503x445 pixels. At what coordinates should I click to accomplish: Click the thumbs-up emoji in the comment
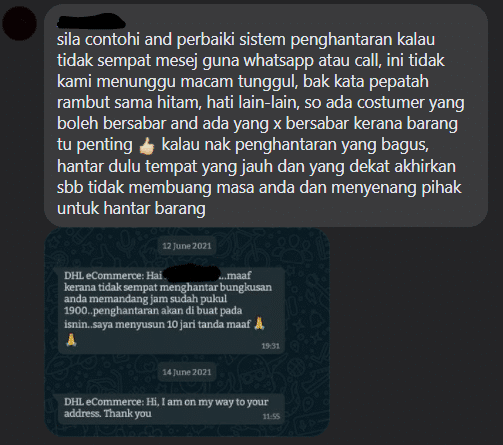147,146
